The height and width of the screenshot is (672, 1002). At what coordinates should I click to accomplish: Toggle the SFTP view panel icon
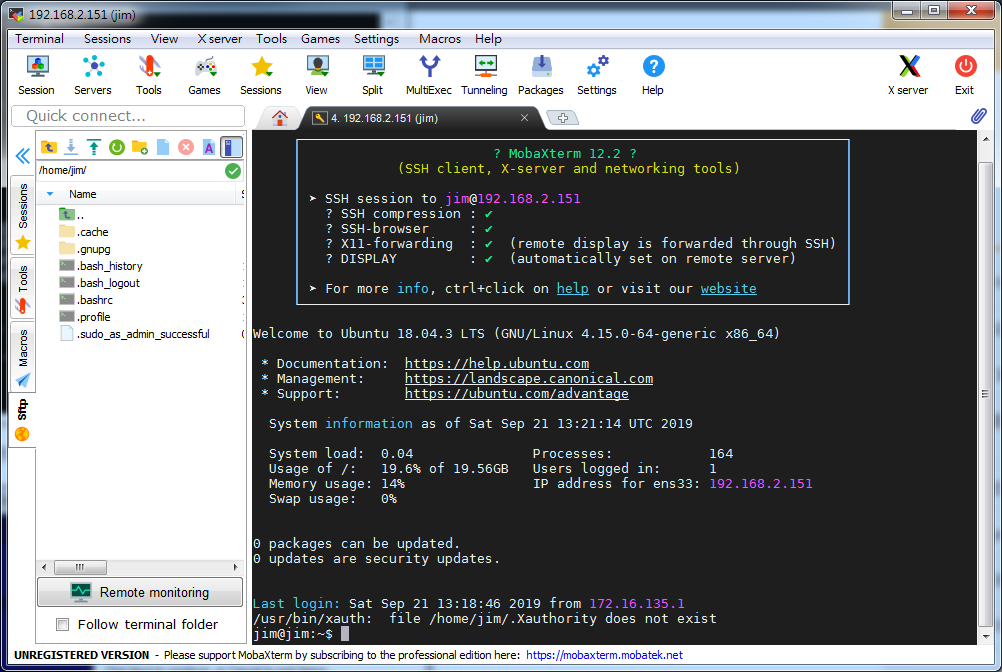pyautogui.click(x=231, y=147)
